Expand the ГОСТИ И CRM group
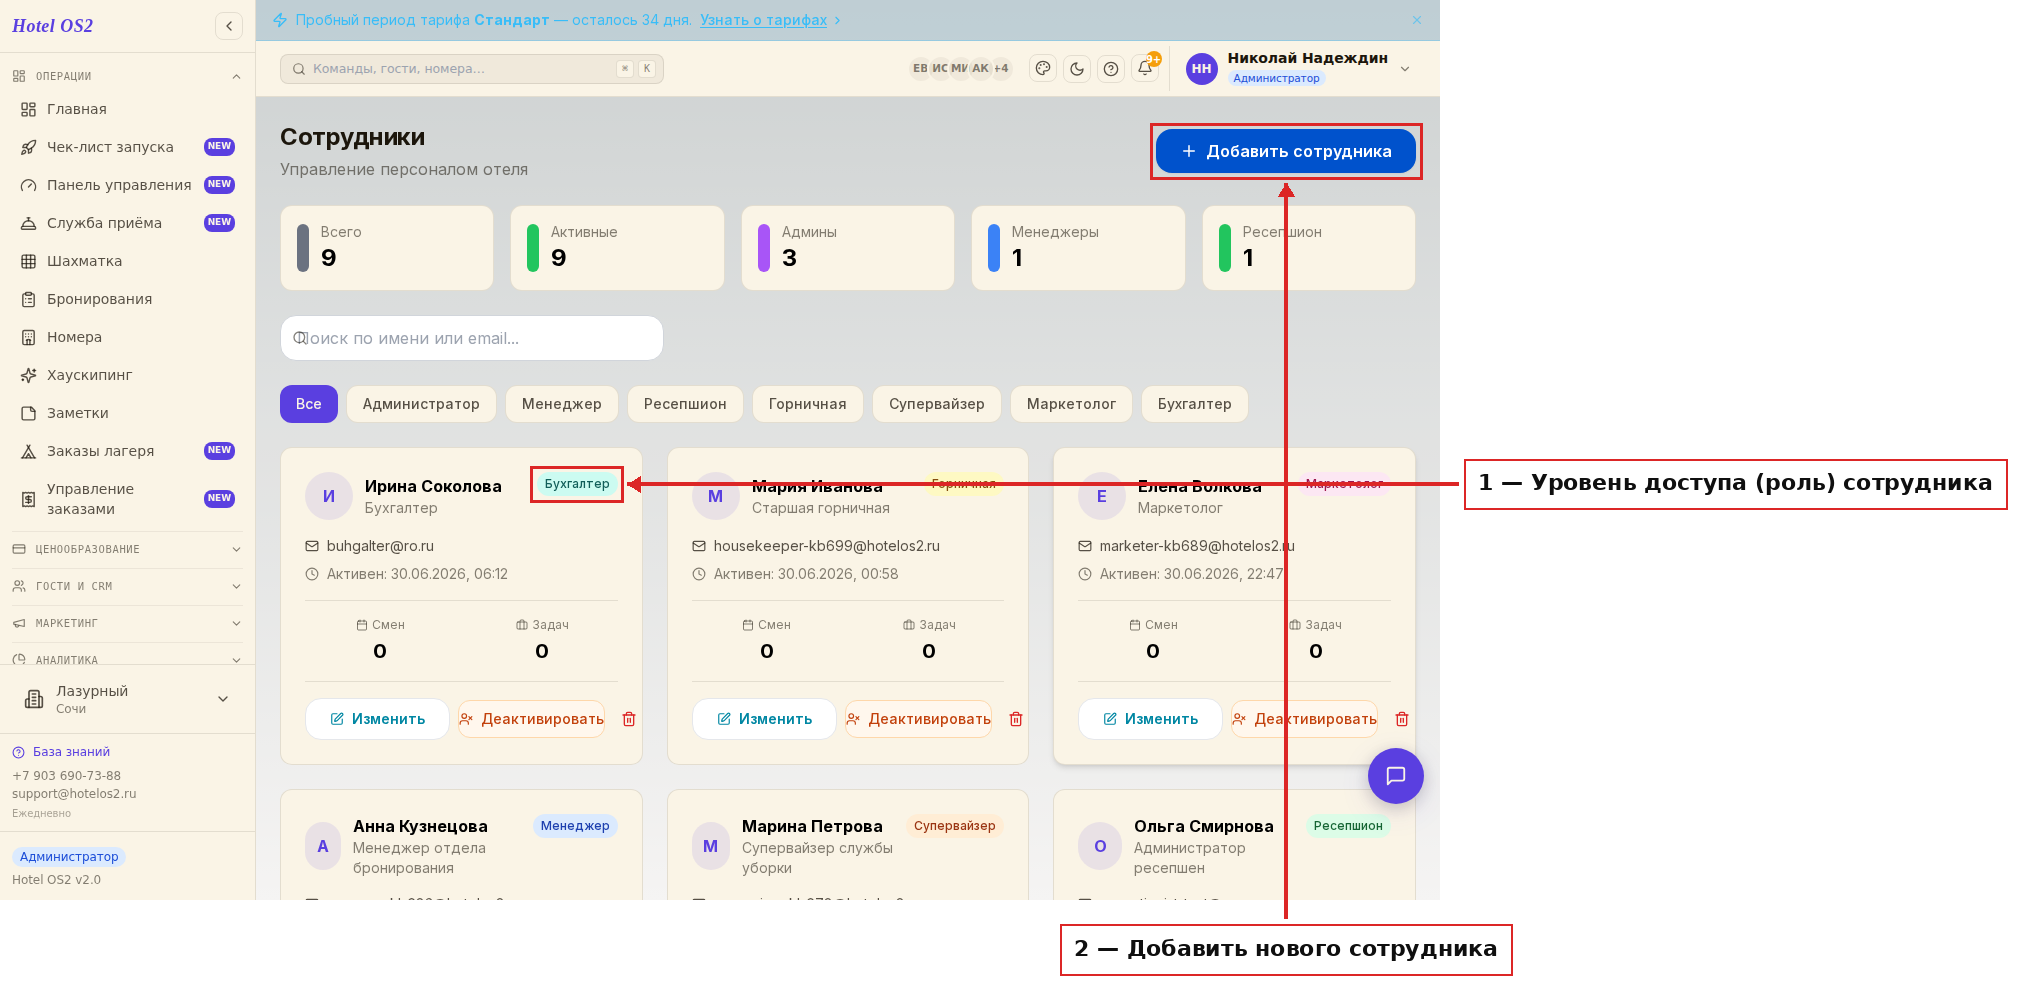 [x=127, y=586]
